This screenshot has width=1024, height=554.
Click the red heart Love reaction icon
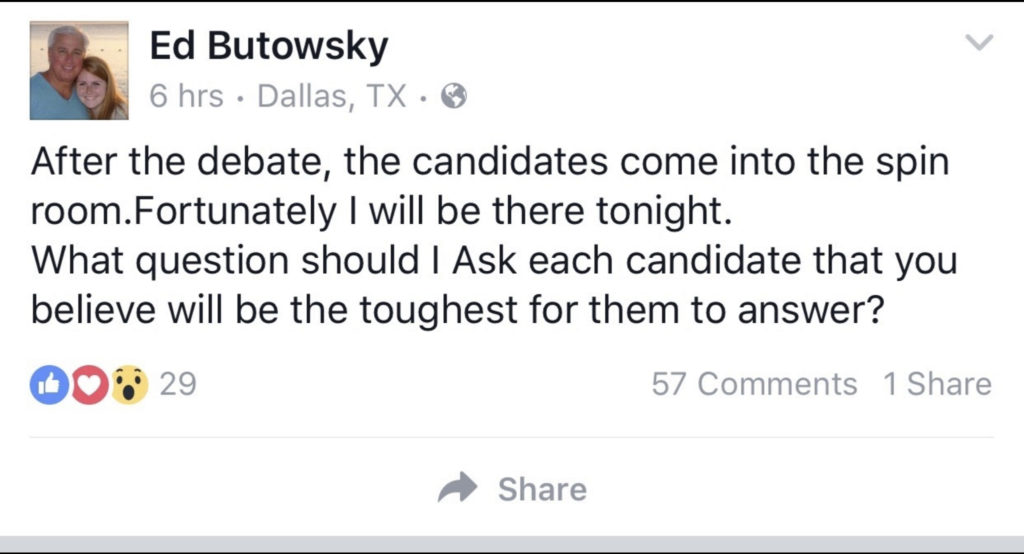pyautogui.click(x=89, y=385)
